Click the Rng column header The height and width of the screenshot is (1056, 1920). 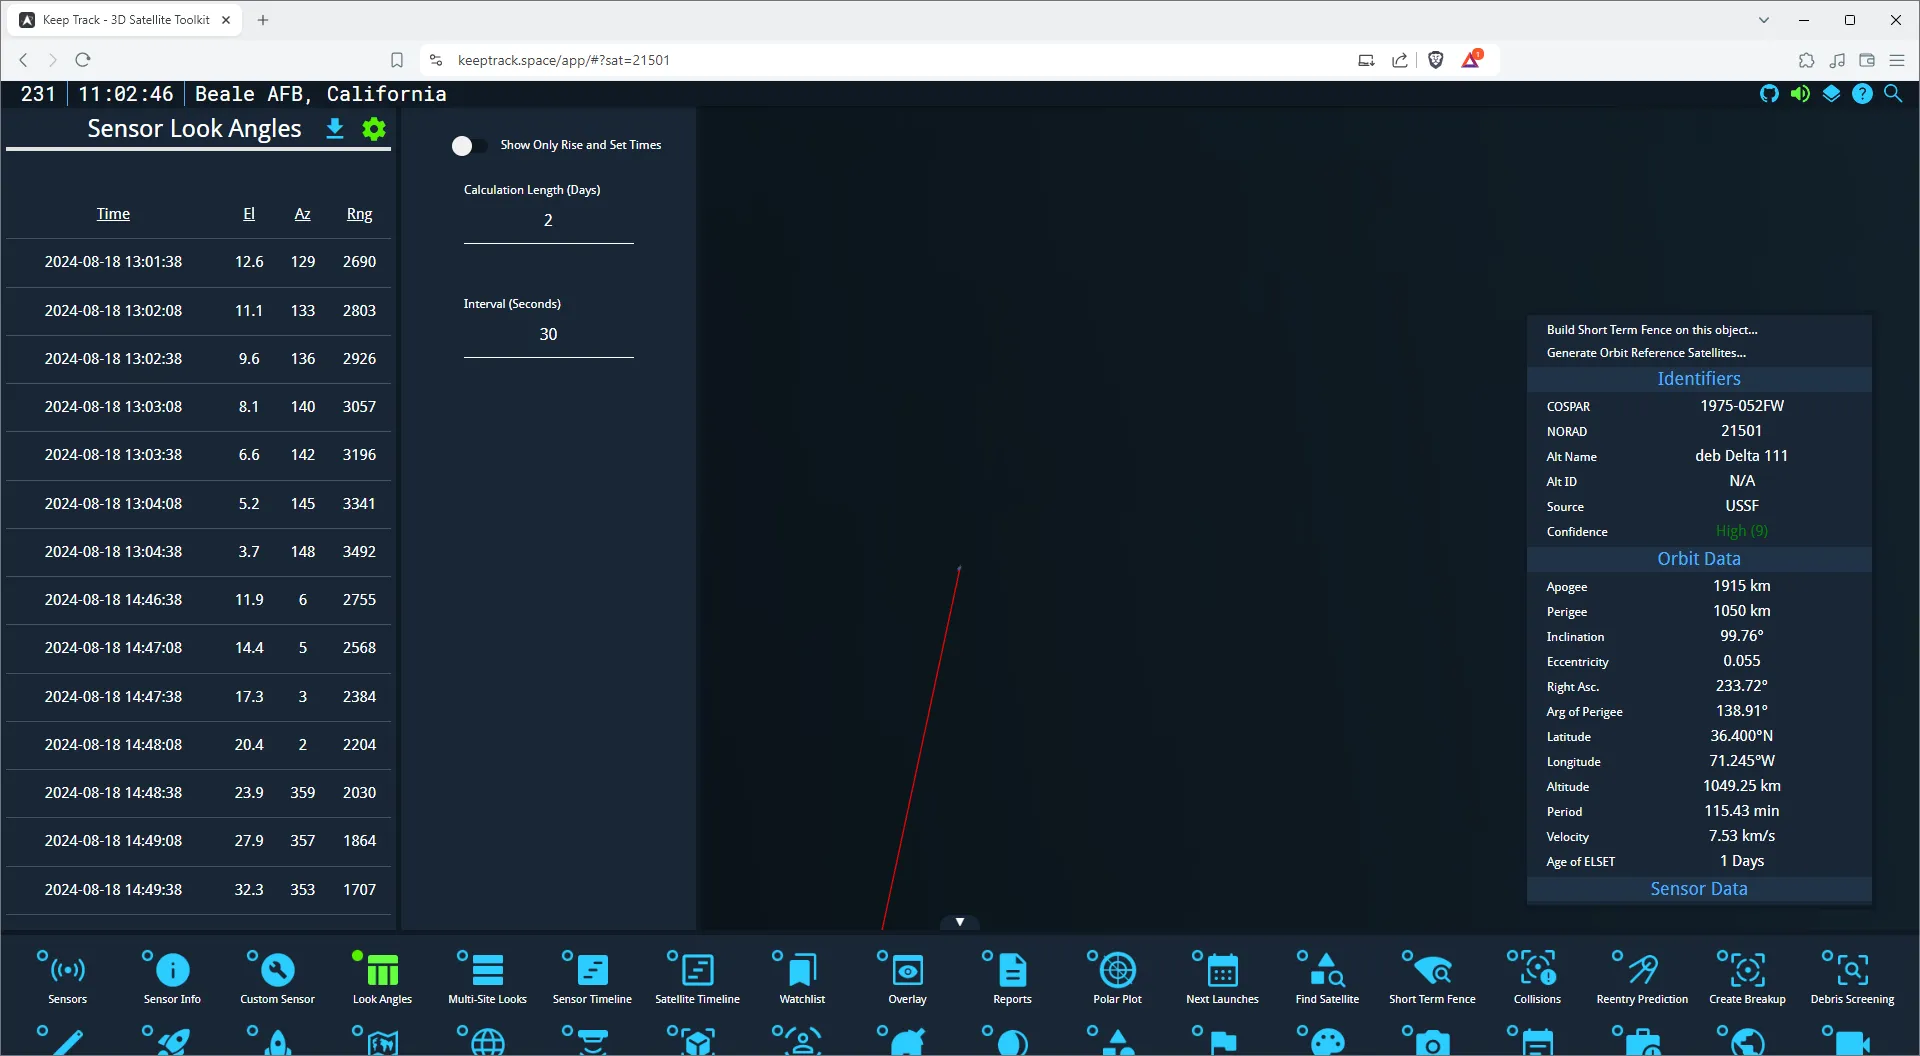point(359,214)
